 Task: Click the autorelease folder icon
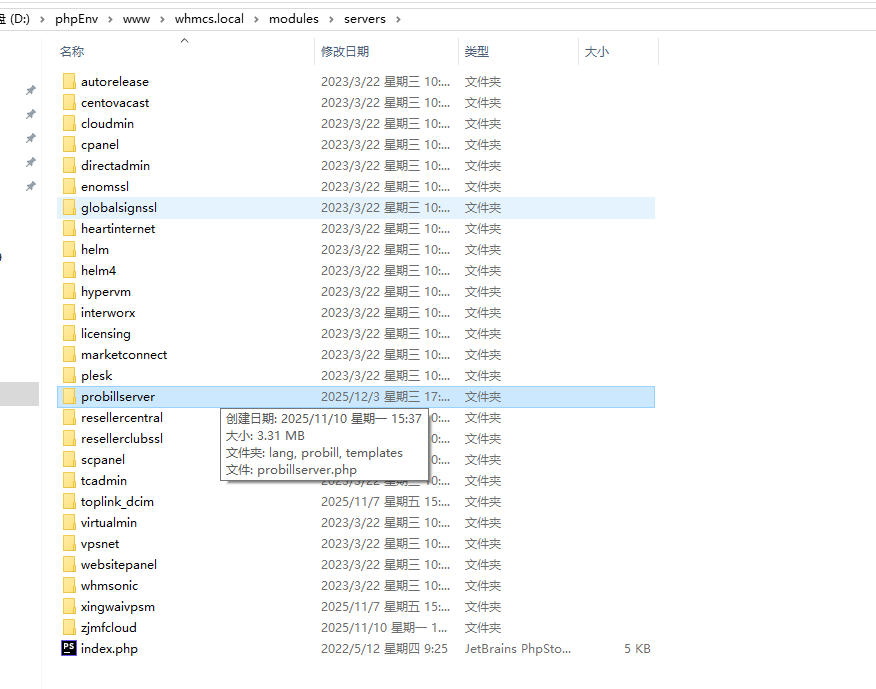(x=69, y=82)
